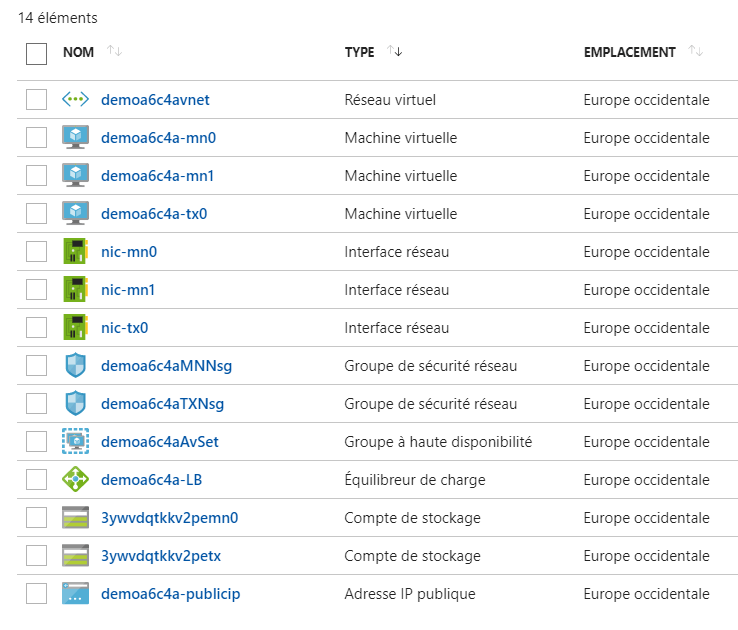Open the demoa6c4a-mn1 virtual machine link
Viewport: 738px width, 630px height.
pos(158,176)
